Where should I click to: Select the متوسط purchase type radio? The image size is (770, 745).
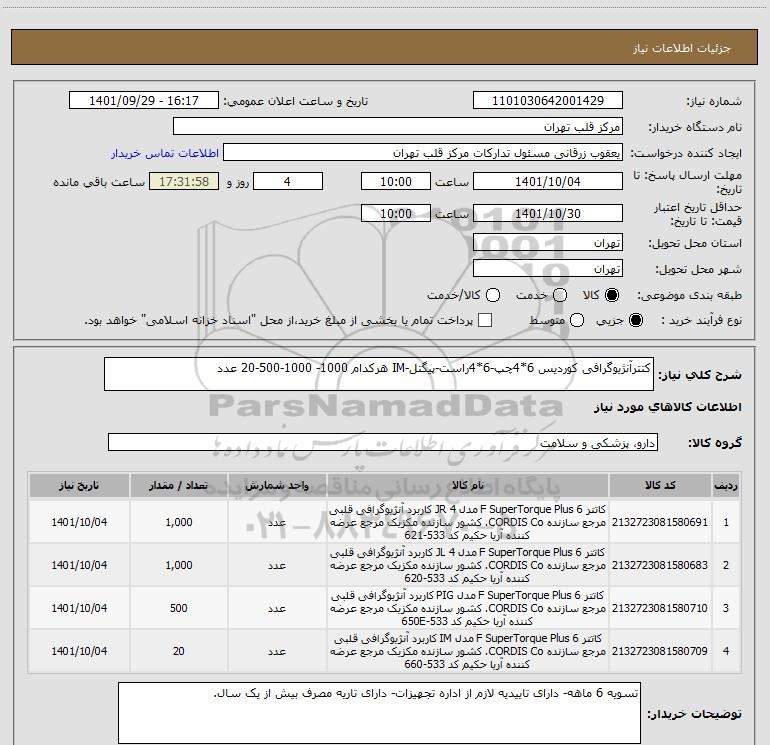click(x=577, y=320)
